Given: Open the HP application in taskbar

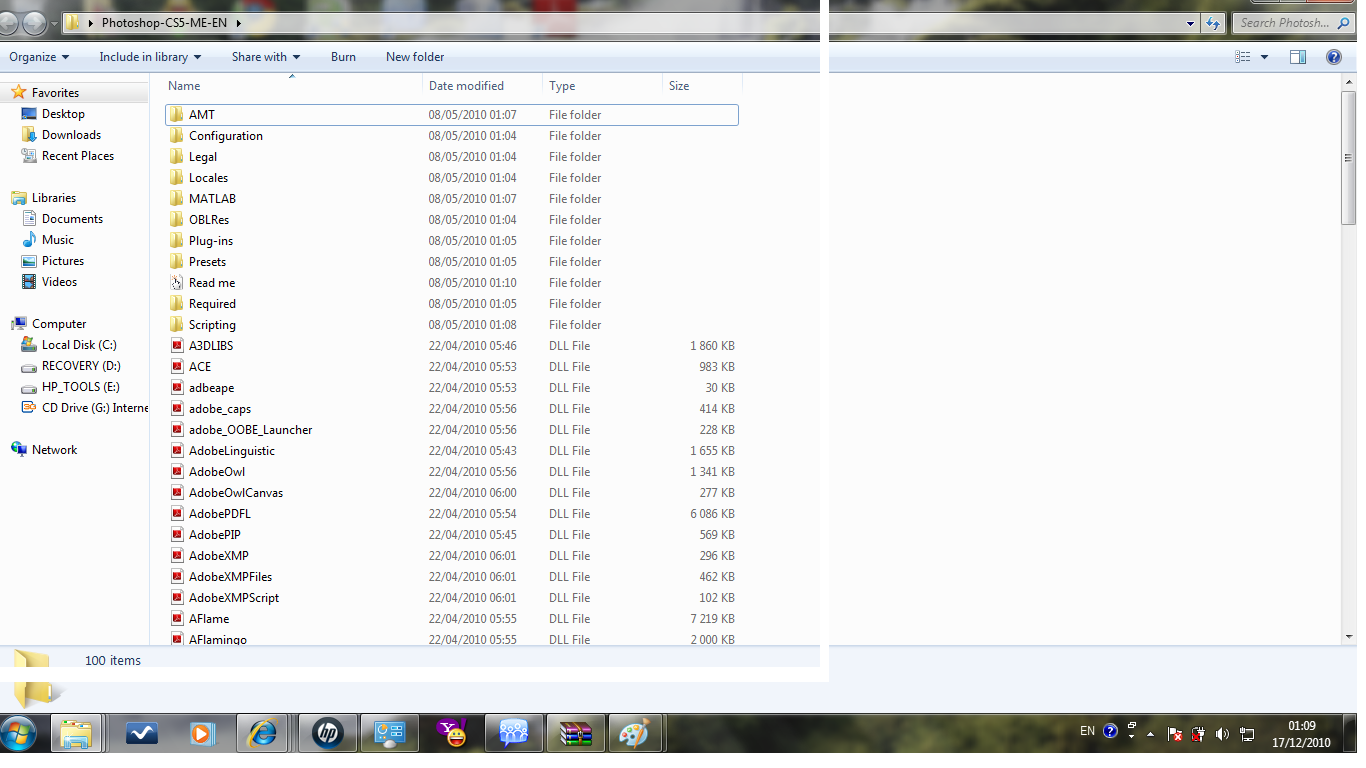Looking at the screenshot, I should pyautogui.click(x=327, y=735).
